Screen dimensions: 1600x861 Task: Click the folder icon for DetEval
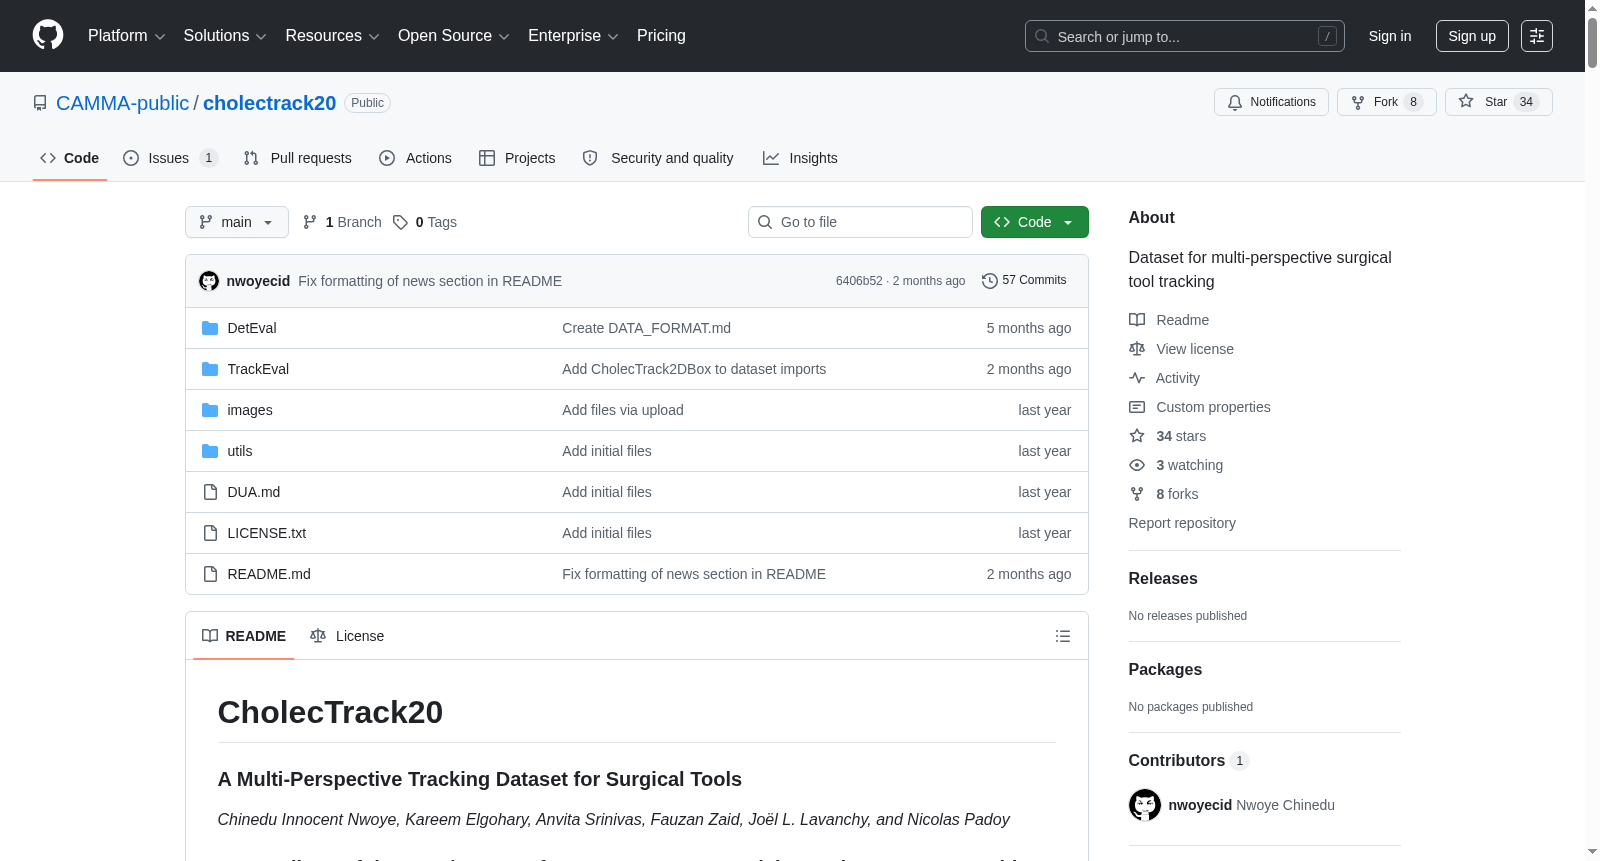(210, 328)
